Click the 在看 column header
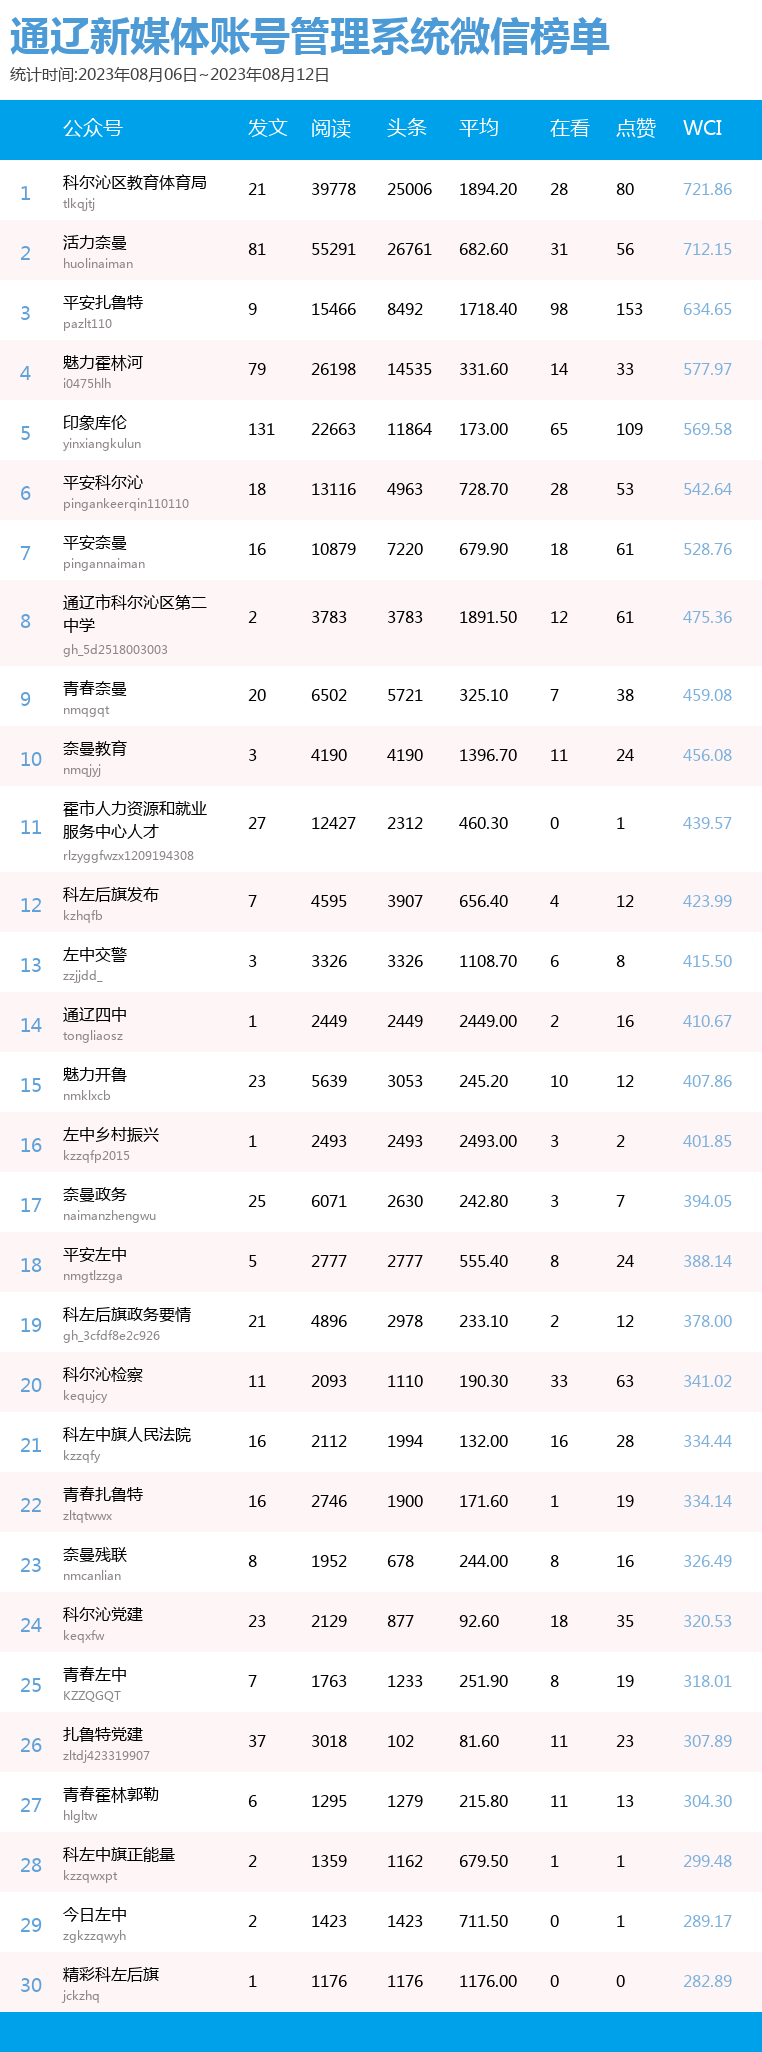The image size is (762, 2052). 570,128
